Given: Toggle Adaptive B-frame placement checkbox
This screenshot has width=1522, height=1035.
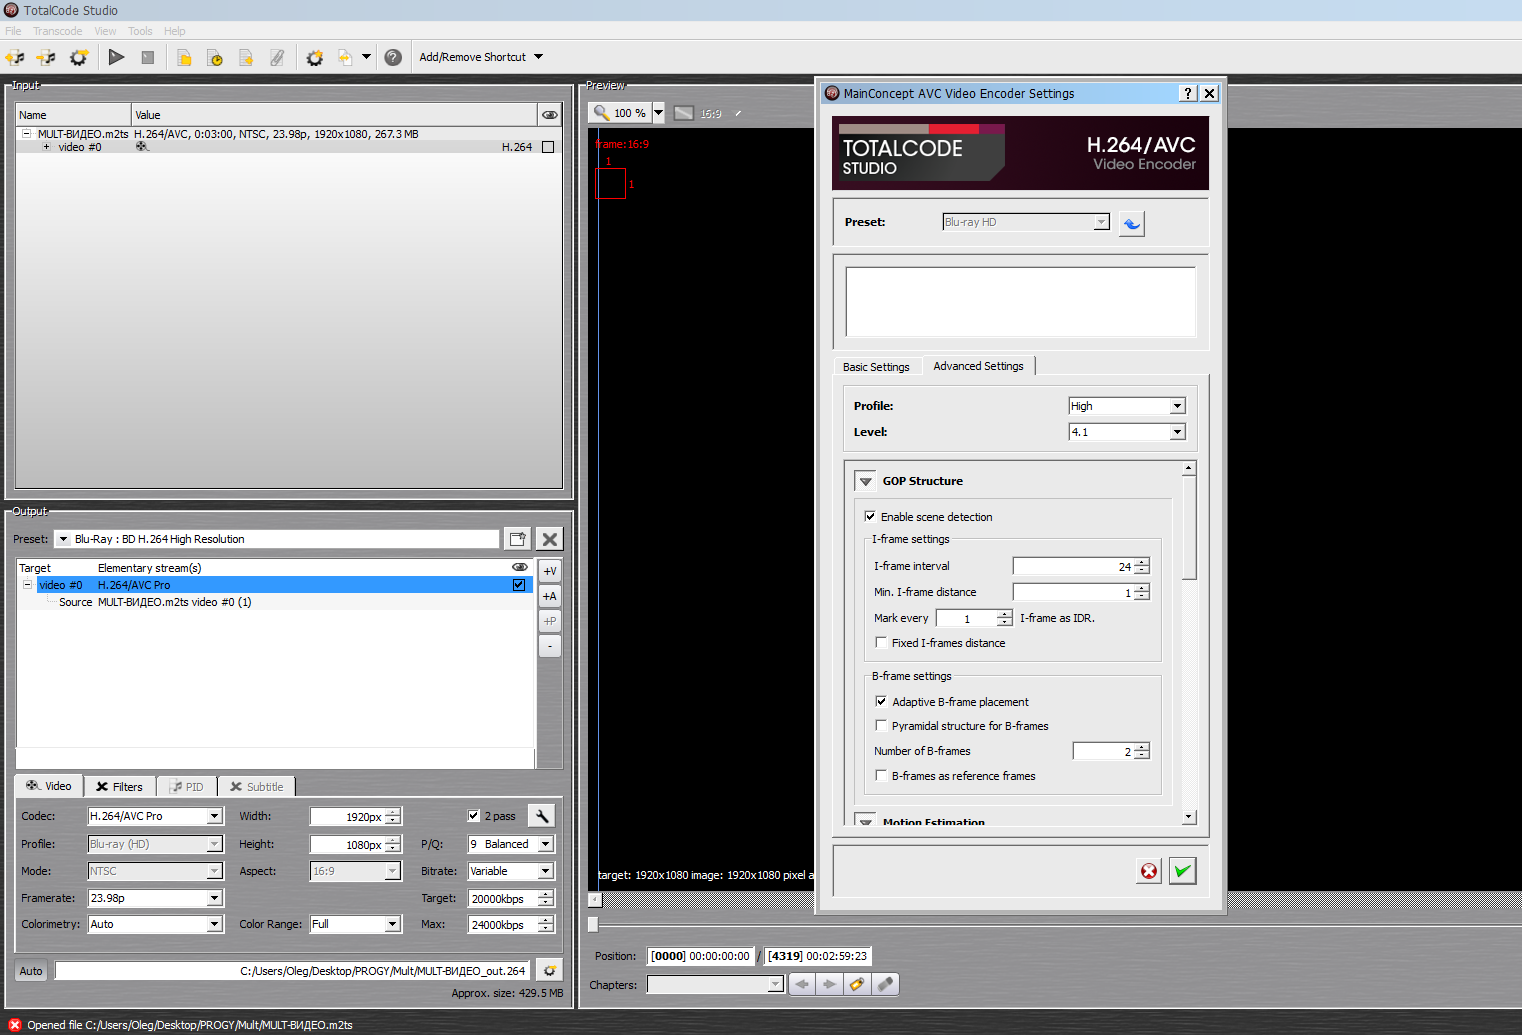Looking at the screenshot, I should coord(881,701).
